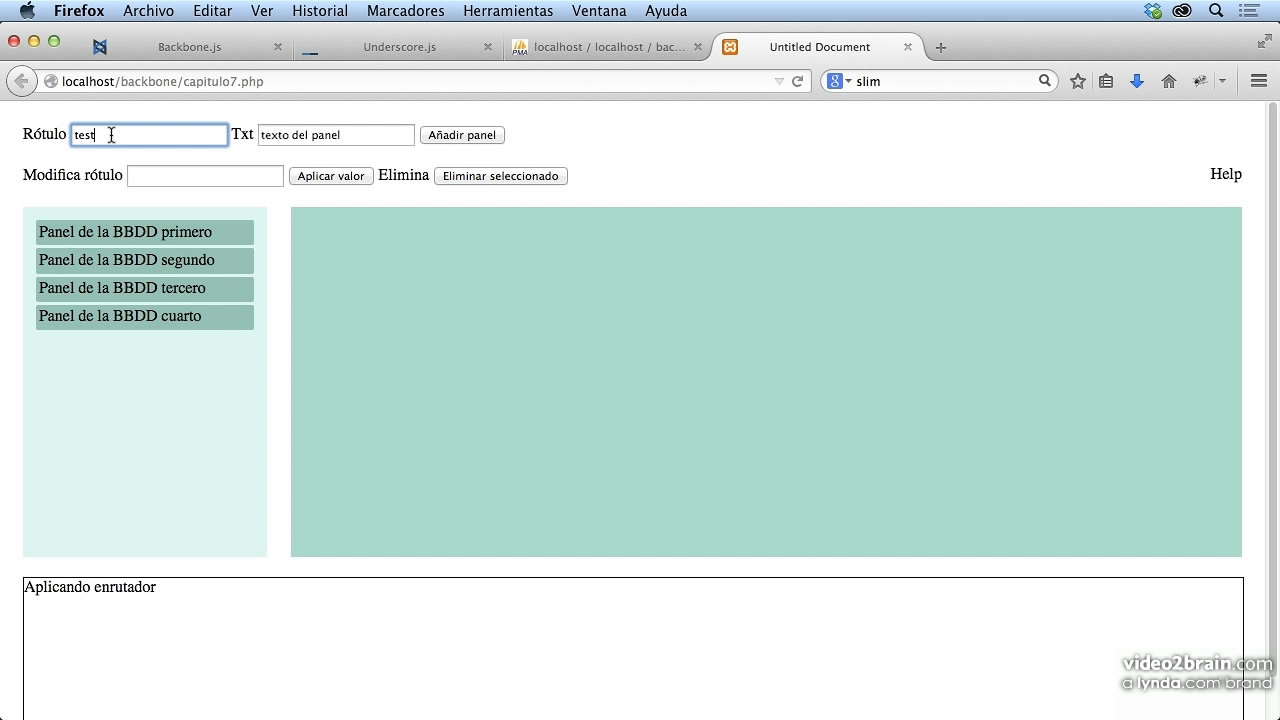This screenshot has height=720, width=1280.
Task: Open the Historial menu
Action: (320, 11)
